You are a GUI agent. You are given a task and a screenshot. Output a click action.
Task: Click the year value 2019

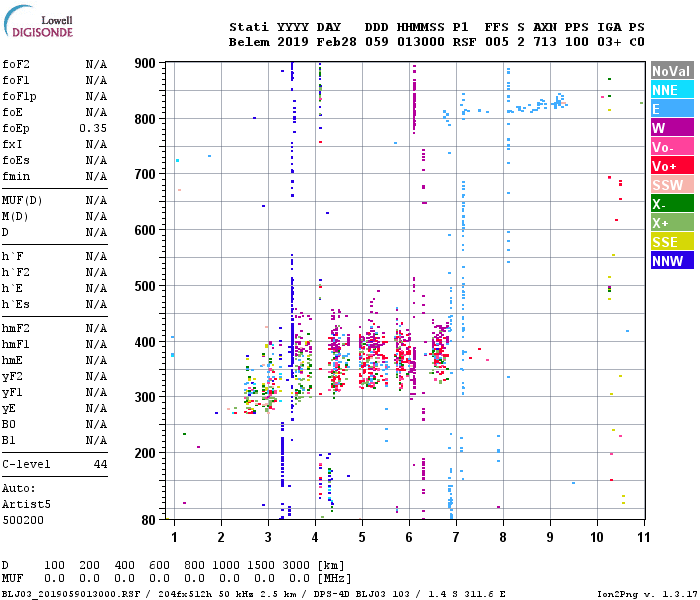(x=293, y=42)
